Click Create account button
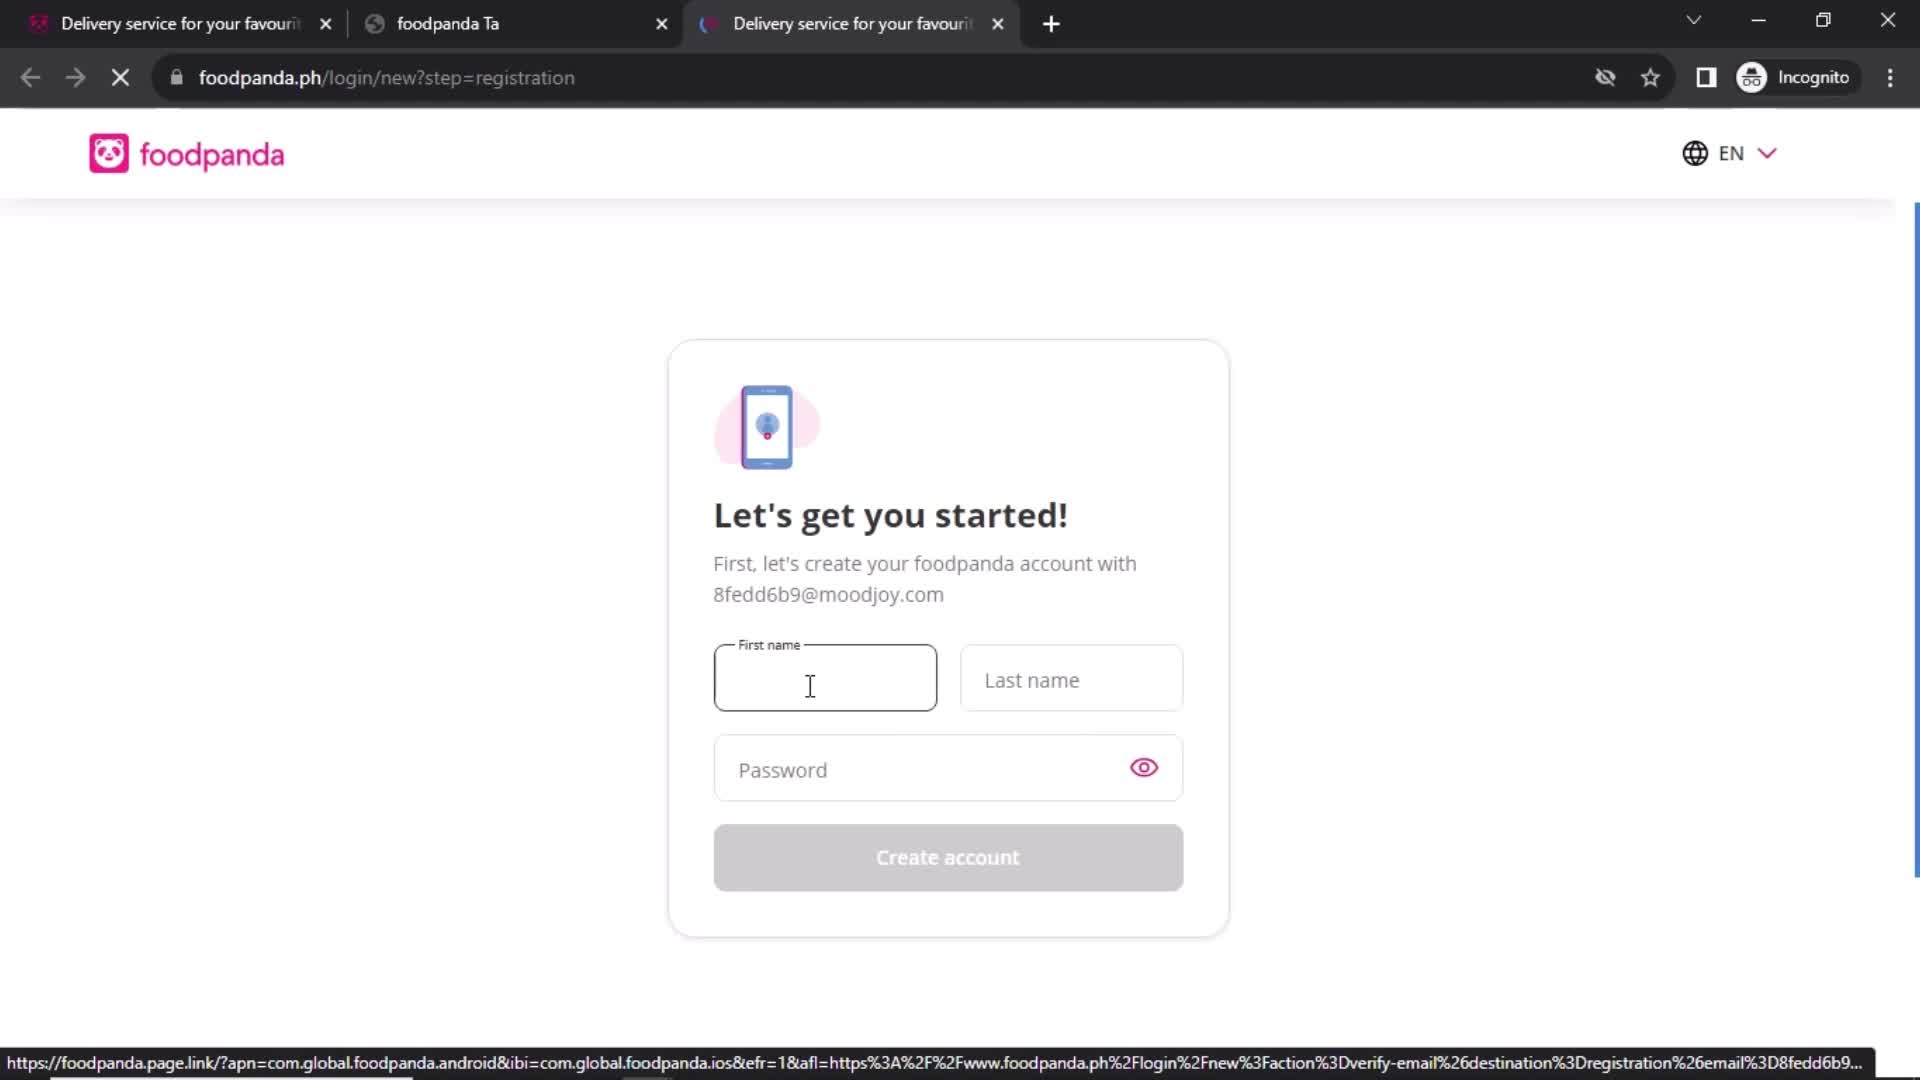 click(947, 857)
